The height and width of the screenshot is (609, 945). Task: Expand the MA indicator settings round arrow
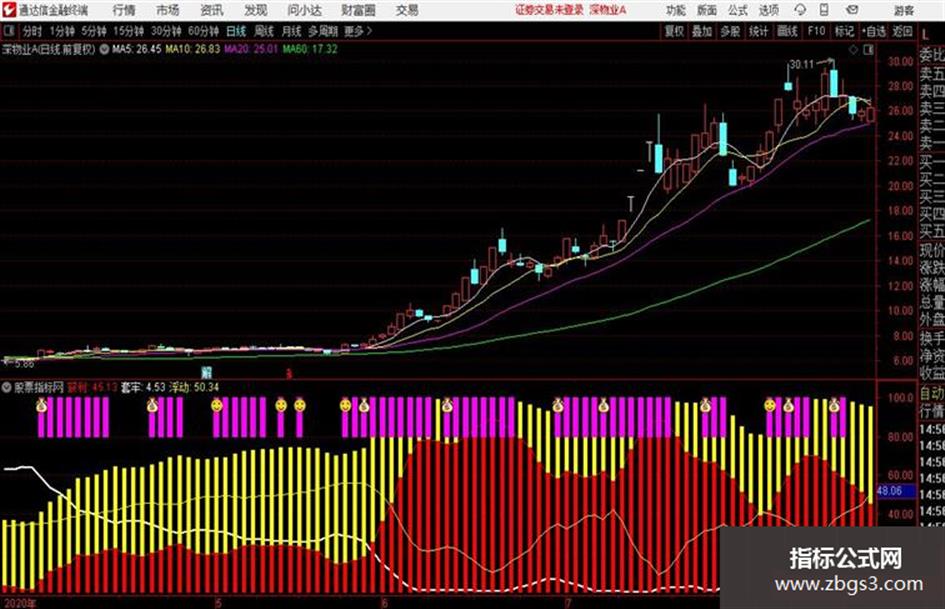104,49
